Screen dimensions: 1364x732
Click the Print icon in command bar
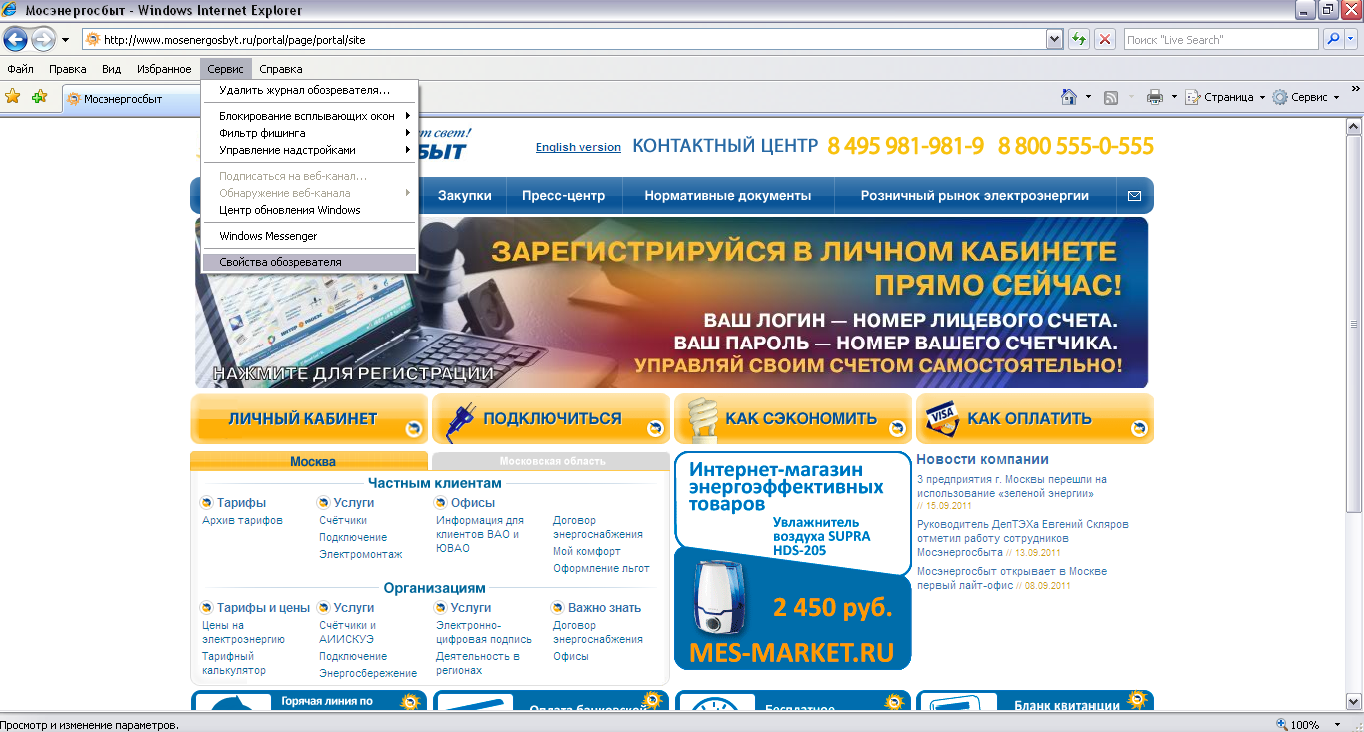tap(1155, 97)
